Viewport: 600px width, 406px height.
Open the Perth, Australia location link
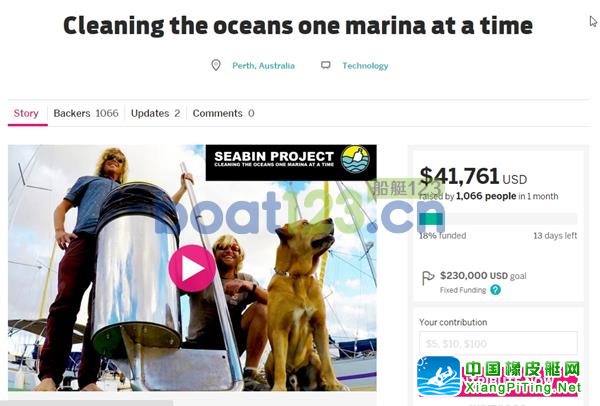[x=264, y=66]
